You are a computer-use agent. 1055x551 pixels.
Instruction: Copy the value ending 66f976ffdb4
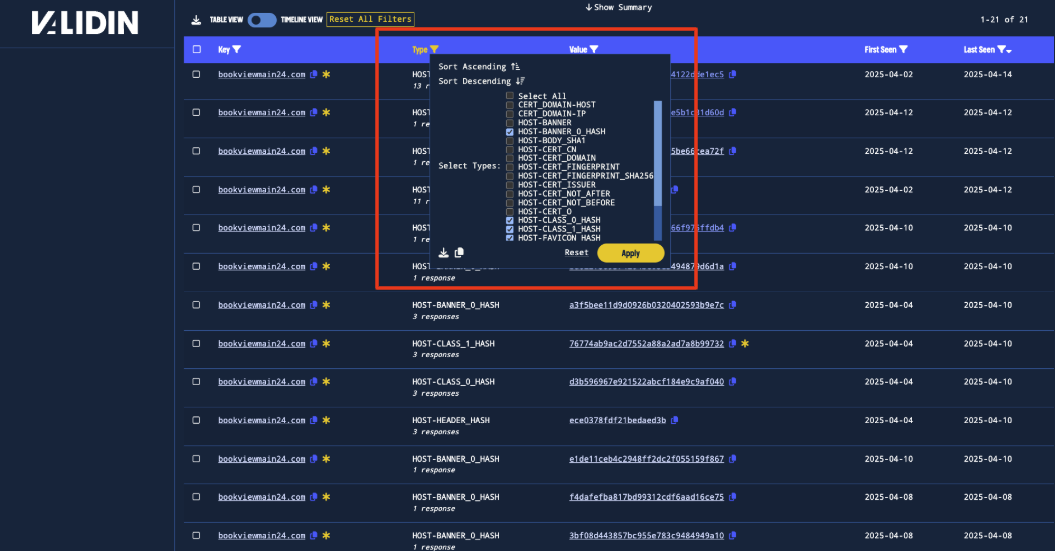[x=733, y=227]
